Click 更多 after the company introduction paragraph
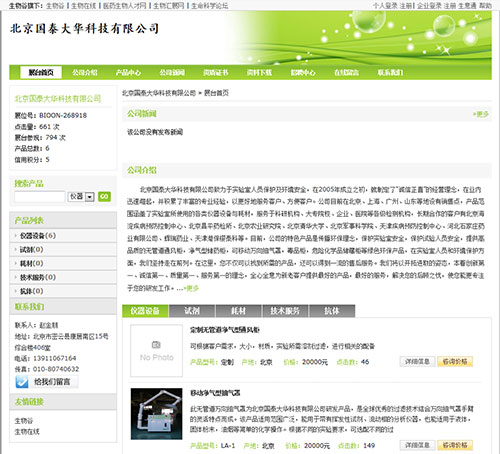Image resolution: width=500 pixels, height=454 pixels. 191,288
